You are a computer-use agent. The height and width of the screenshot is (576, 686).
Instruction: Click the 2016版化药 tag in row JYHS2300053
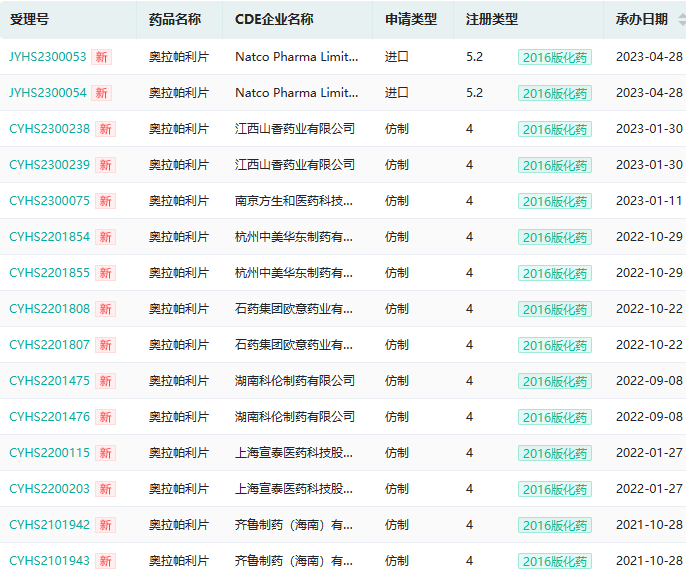point(555,57)
